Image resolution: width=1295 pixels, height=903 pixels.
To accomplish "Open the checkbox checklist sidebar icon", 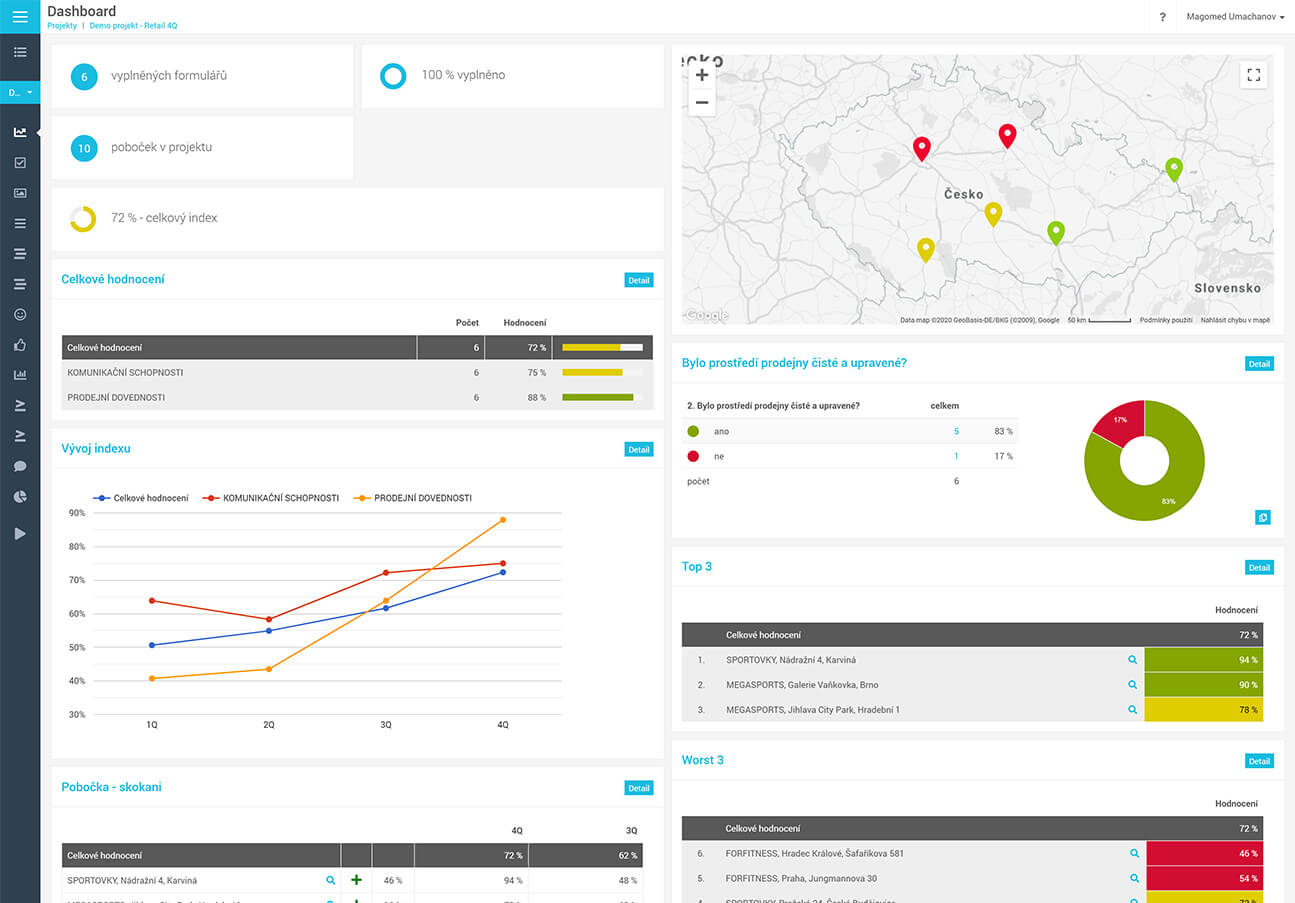I will click(x=20, y=162).
